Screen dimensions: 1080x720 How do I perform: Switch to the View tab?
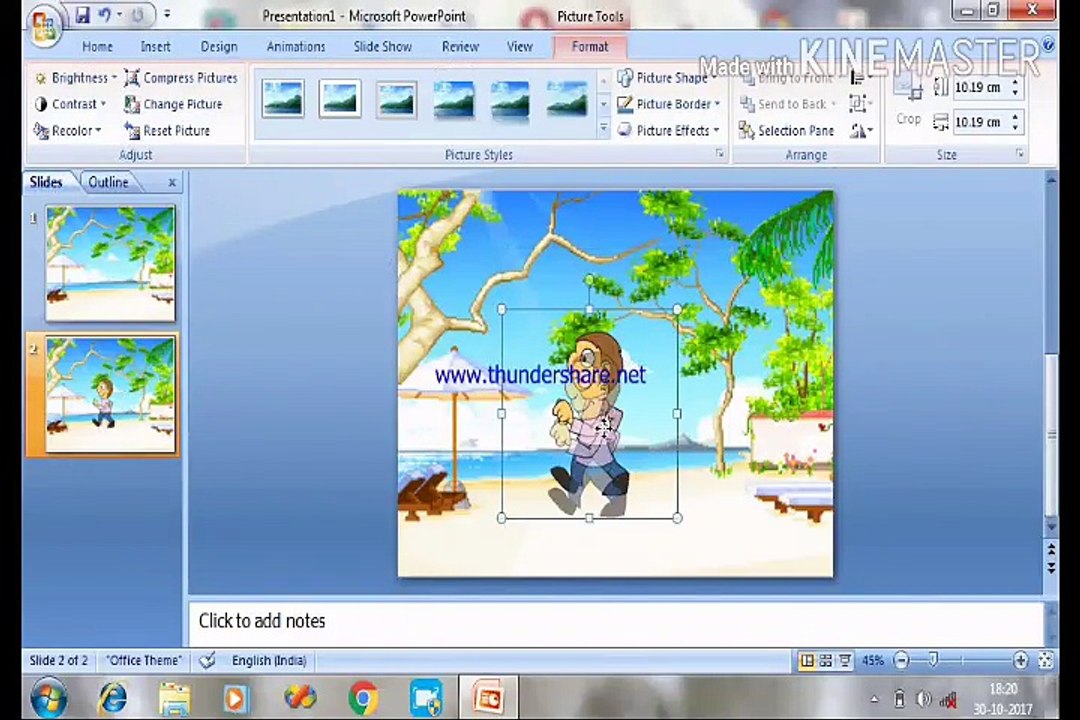click(x=520, y=47)
